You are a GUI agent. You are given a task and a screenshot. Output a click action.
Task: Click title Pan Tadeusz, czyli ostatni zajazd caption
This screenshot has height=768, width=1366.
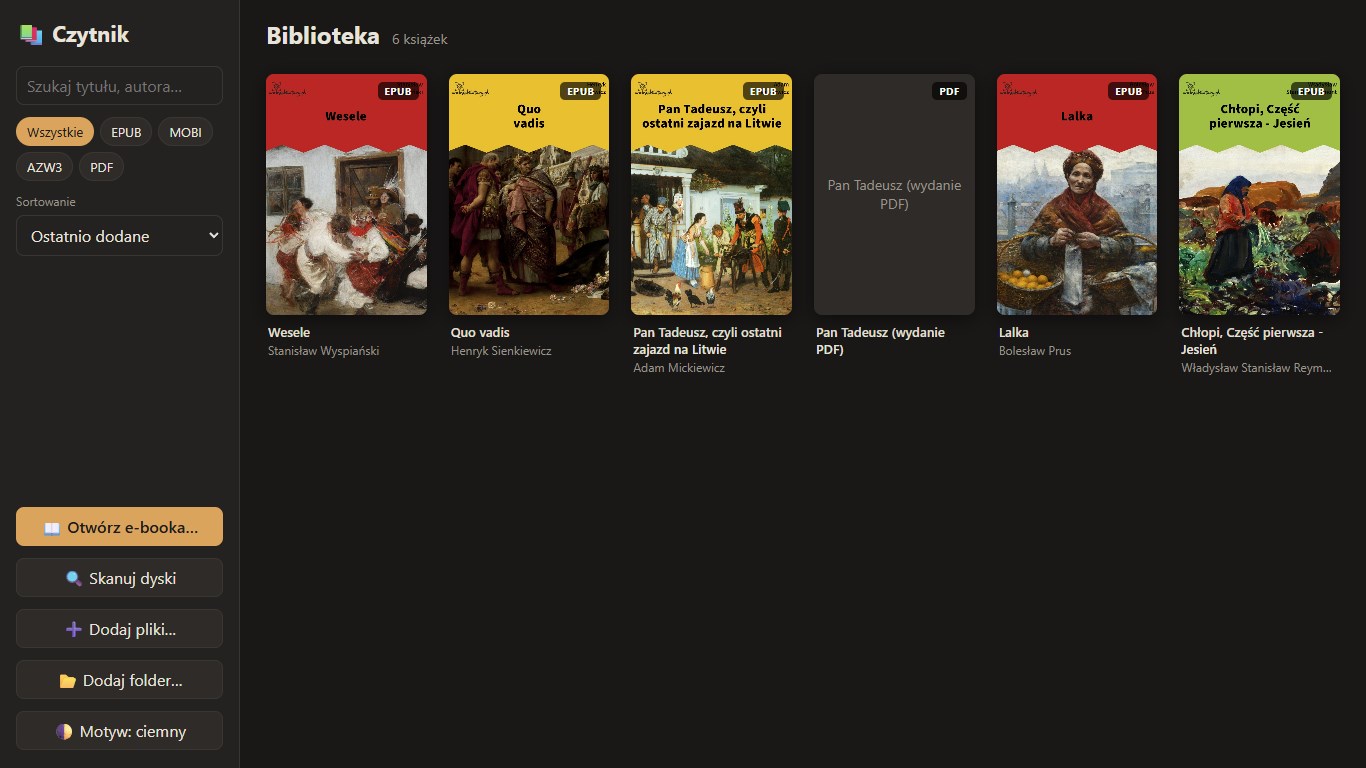point(708,341)
